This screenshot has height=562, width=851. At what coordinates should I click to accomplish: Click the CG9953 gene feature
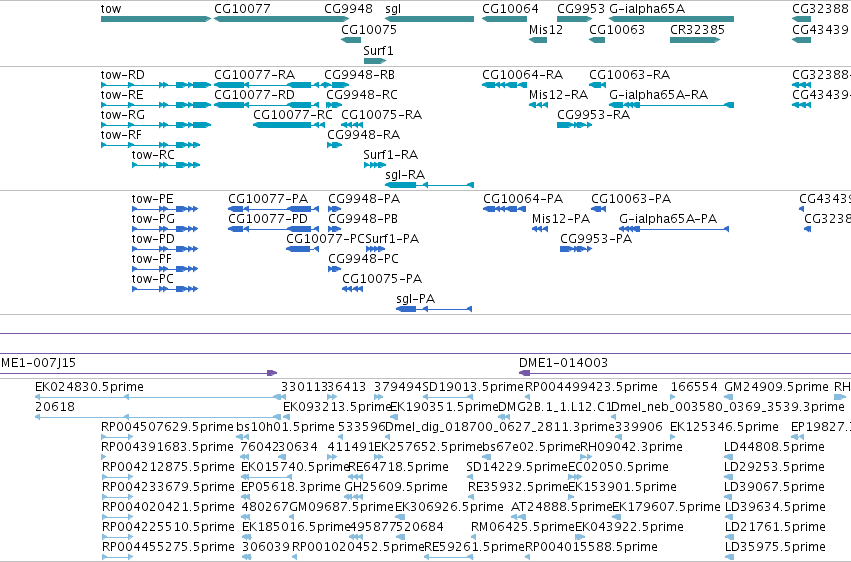tap(574, 19)
